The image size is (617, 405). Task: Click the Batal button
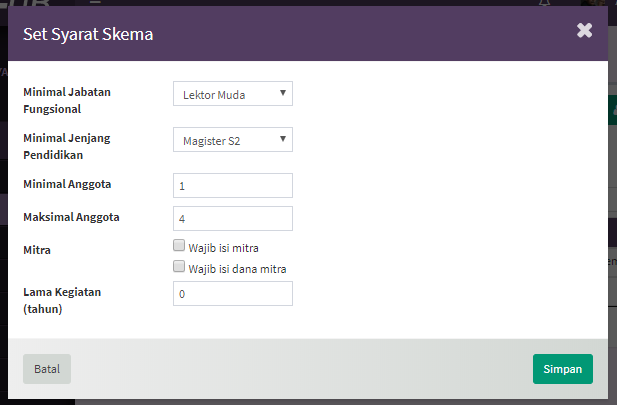point(47,369)
